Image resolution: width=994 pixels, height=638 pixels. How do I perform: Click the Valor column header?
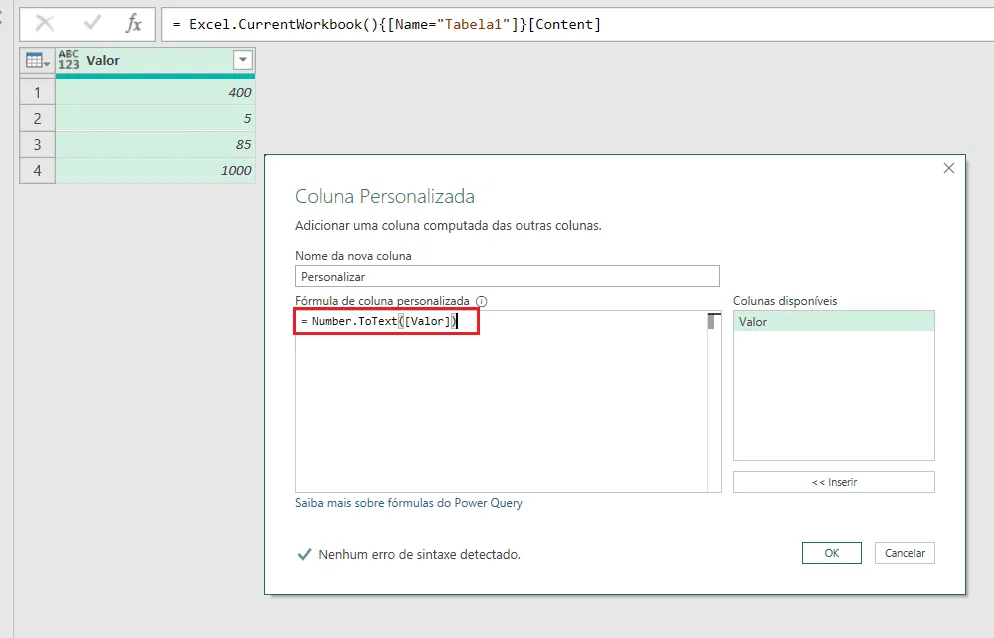coord(155,61)
